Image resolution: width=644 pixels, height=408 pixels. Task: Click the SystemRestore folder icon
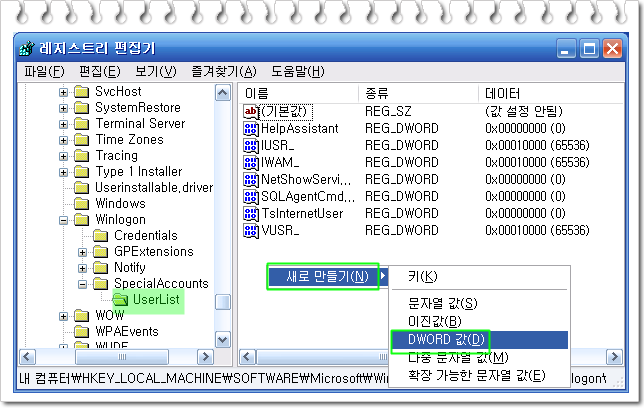coord(81,108)
